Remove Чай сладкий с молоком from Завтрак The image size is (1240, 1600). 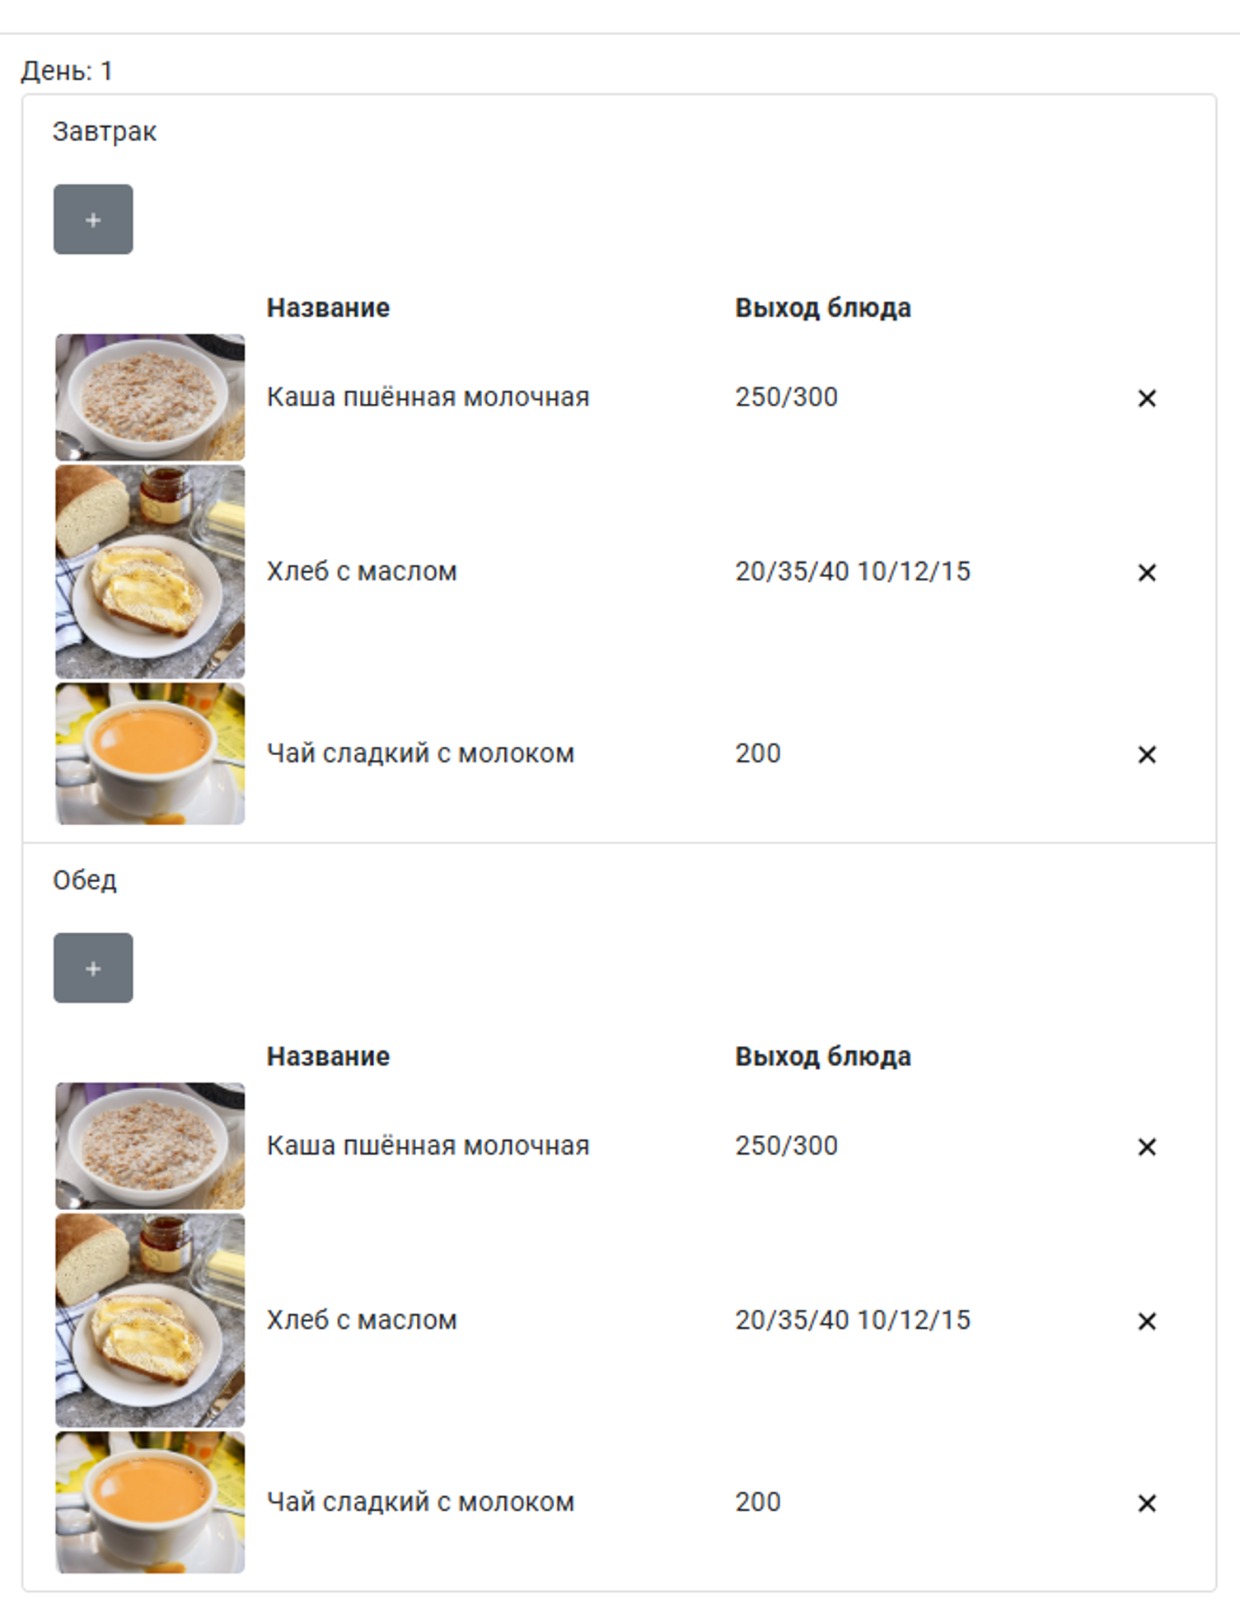1147,754
